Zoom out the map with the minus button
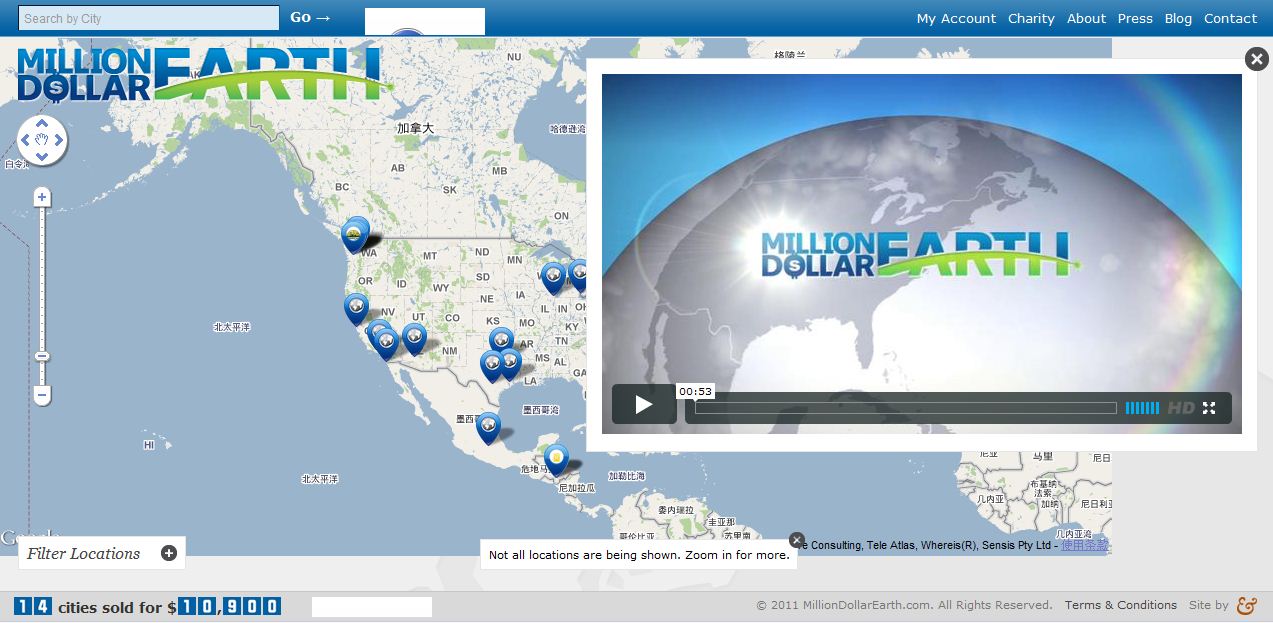 [x=42, y=396]
